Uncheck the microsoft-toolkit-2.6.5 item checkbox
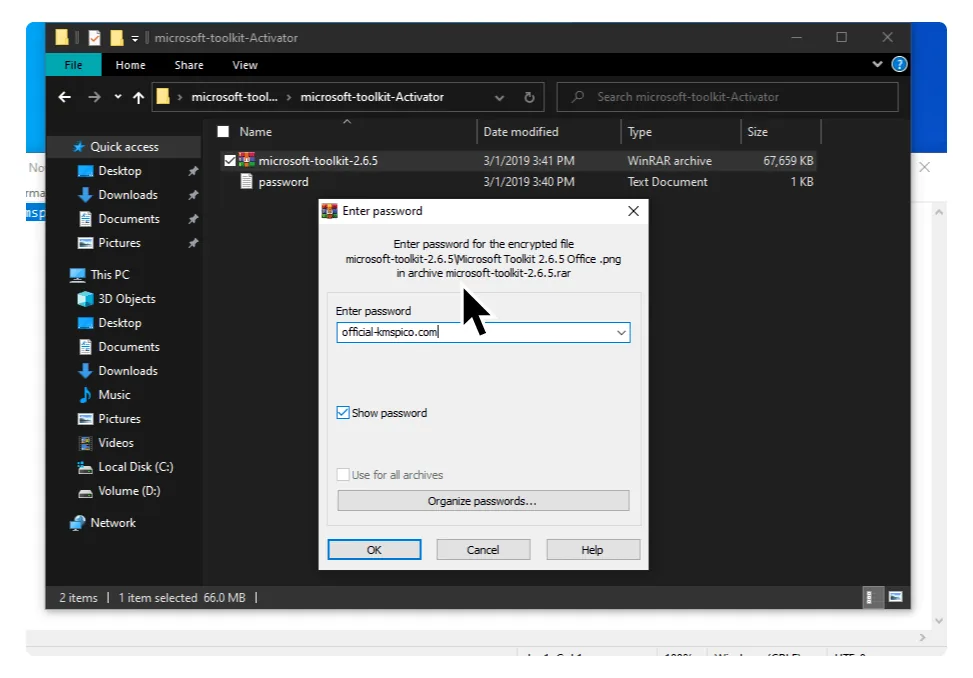This screenshot has height=678, width=973. pyautogui.click(x=230, y=161)
